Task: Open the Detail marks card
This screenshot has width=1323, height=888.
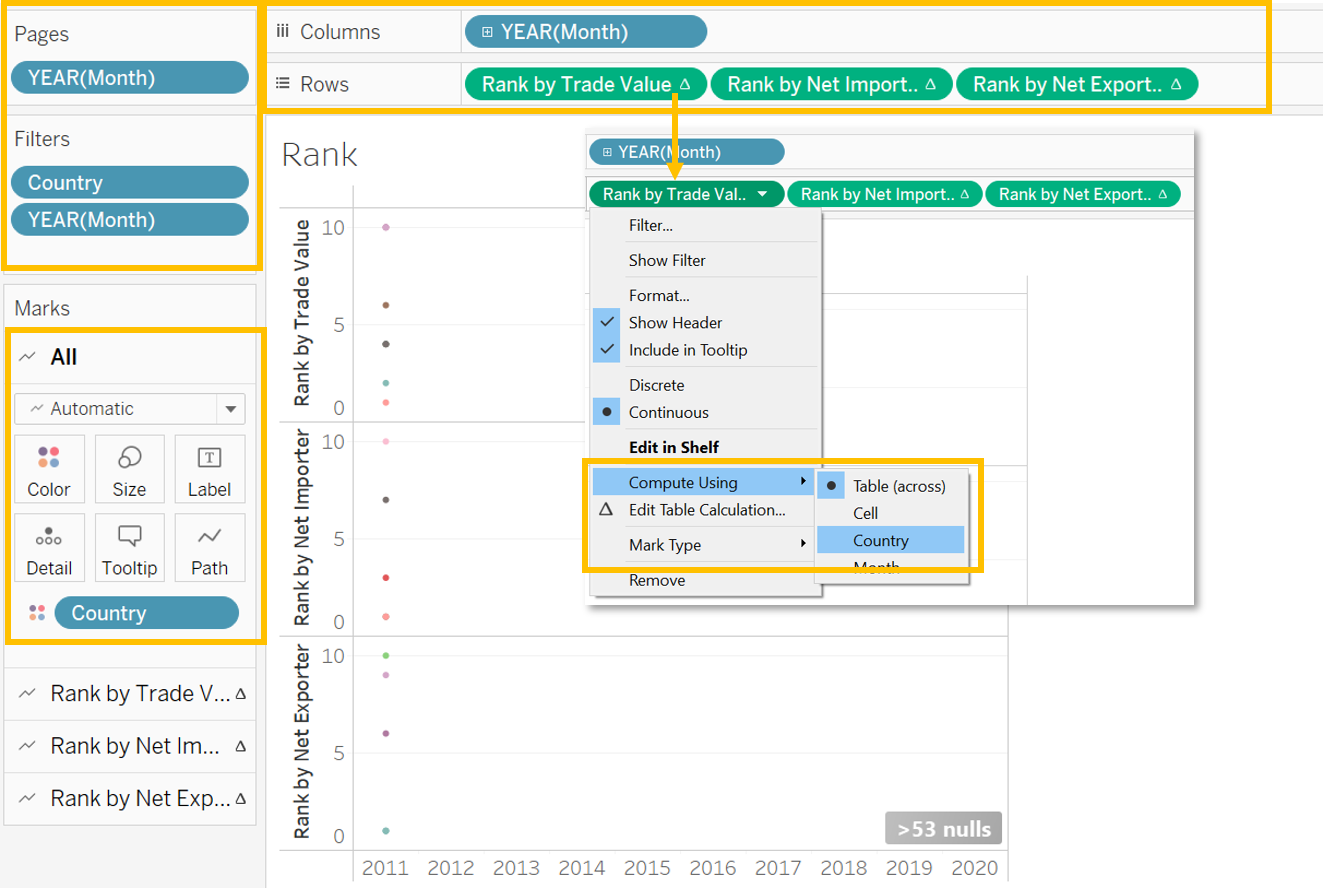Action: tap(49, 537)
